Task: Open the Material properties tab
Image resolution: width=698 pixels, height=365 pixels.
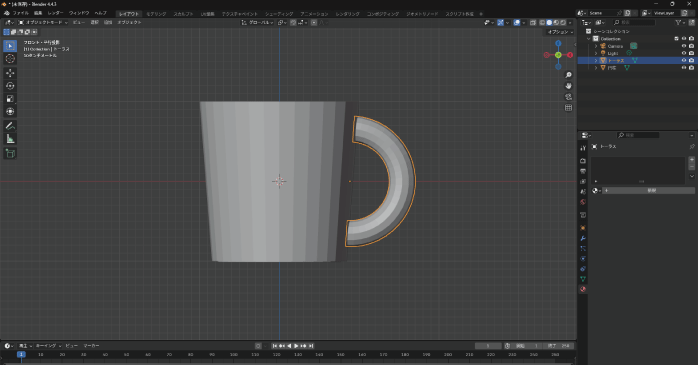Action: [583, 289]
